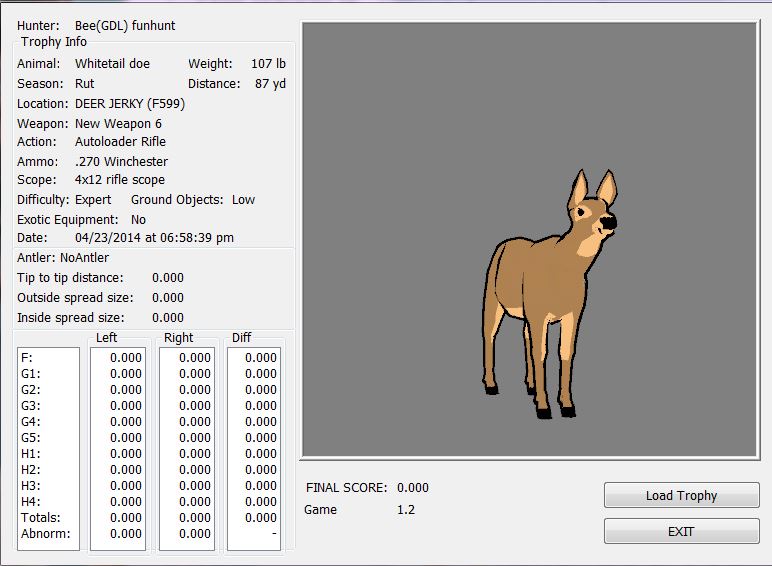The height and width of the screenshot is (566, 772).
Task: Select the H4 row label
Action: point(31,501)
